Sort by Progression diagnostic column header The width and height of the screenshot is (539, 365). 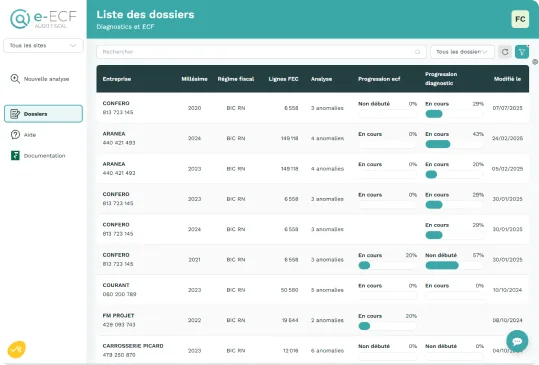click(441, 79)
